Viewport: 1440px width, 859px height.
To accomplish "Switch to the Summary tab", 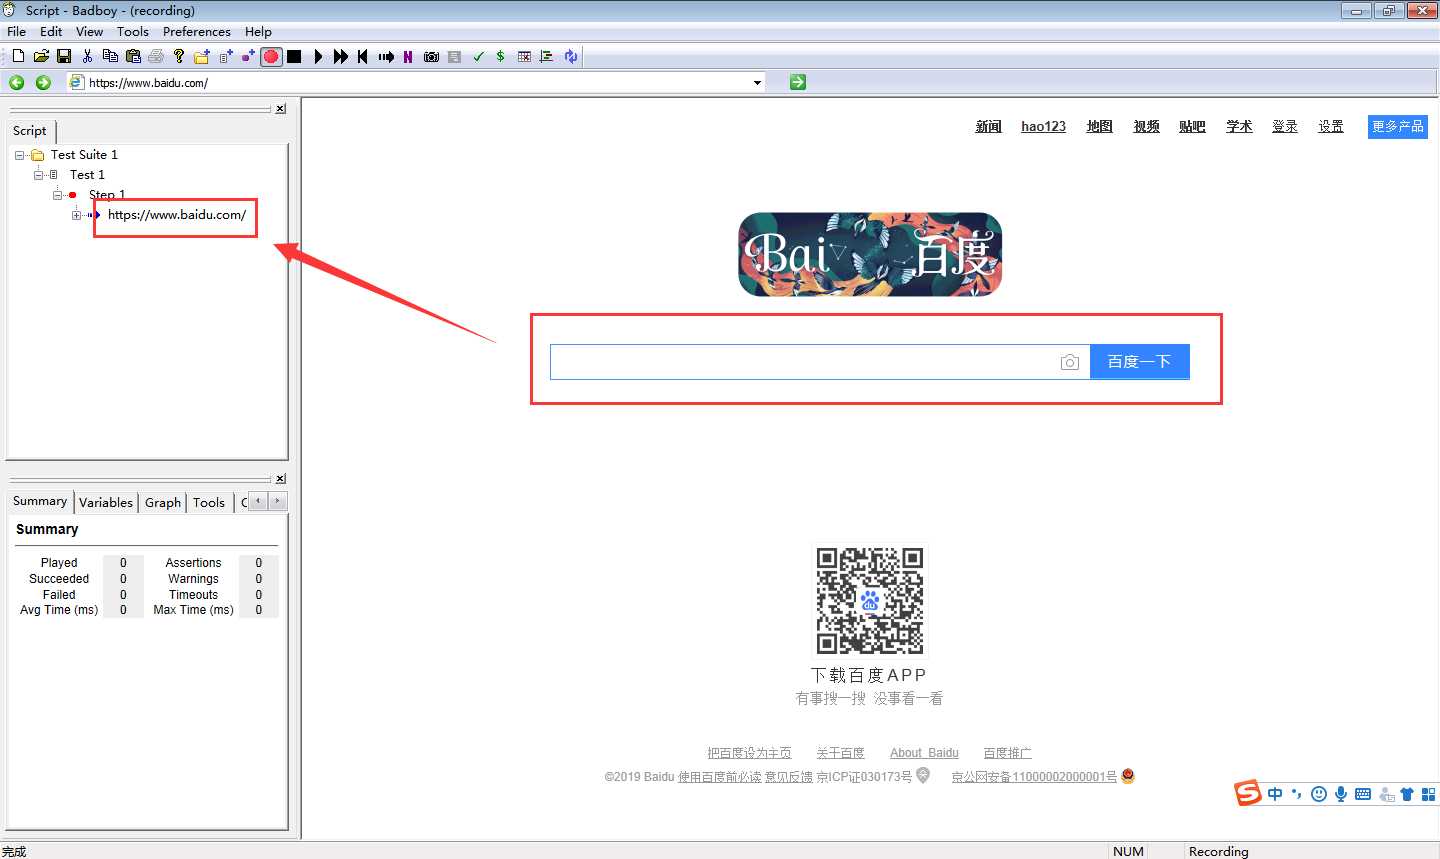I will [40, 502].
